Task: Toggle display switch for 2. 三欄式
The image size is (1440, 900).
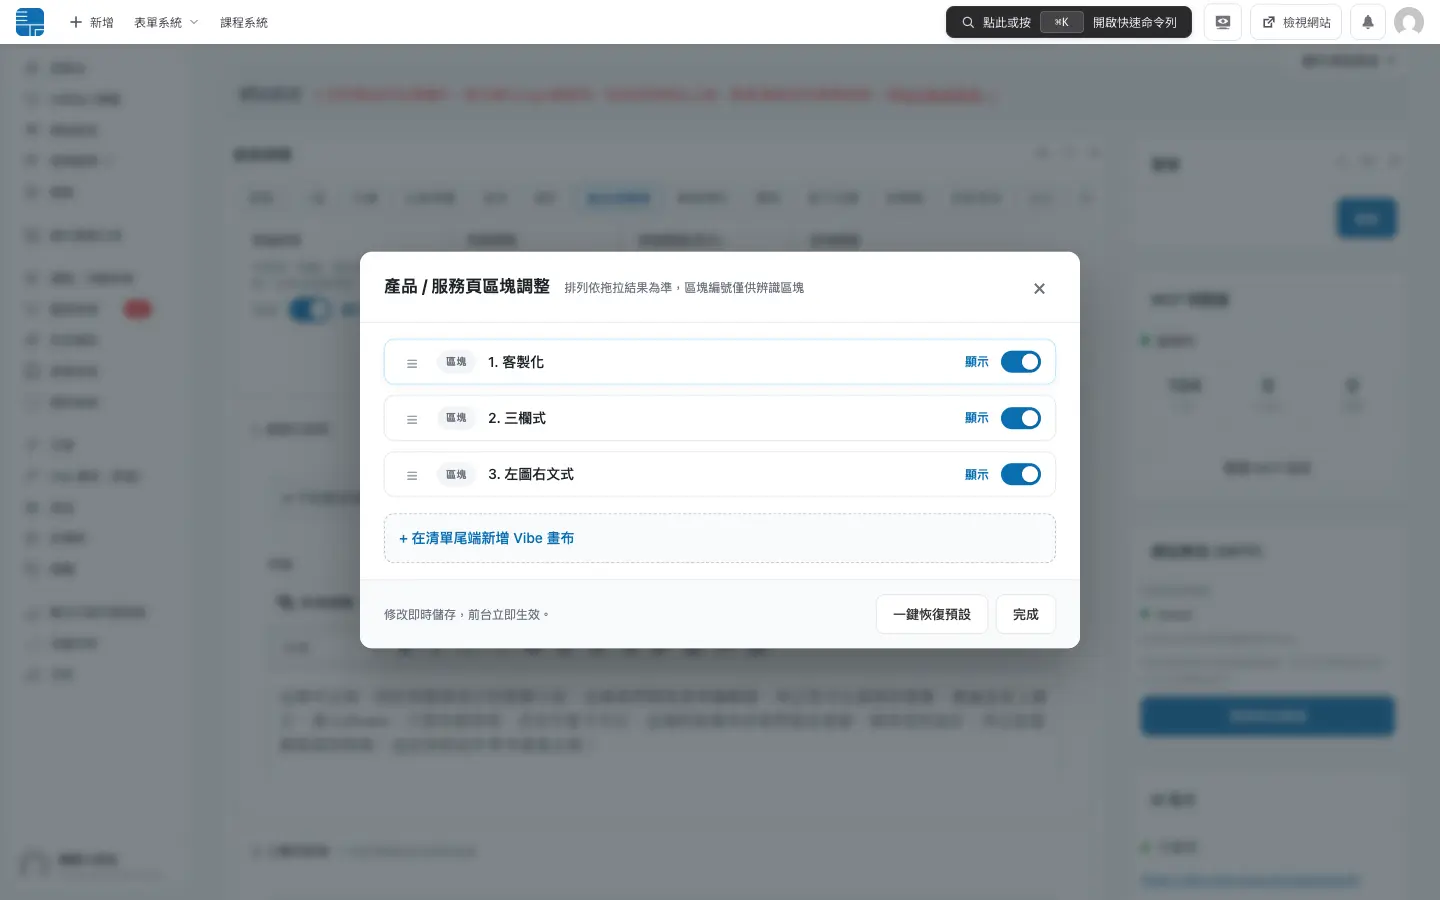Action: click(x=1021, y=418)
